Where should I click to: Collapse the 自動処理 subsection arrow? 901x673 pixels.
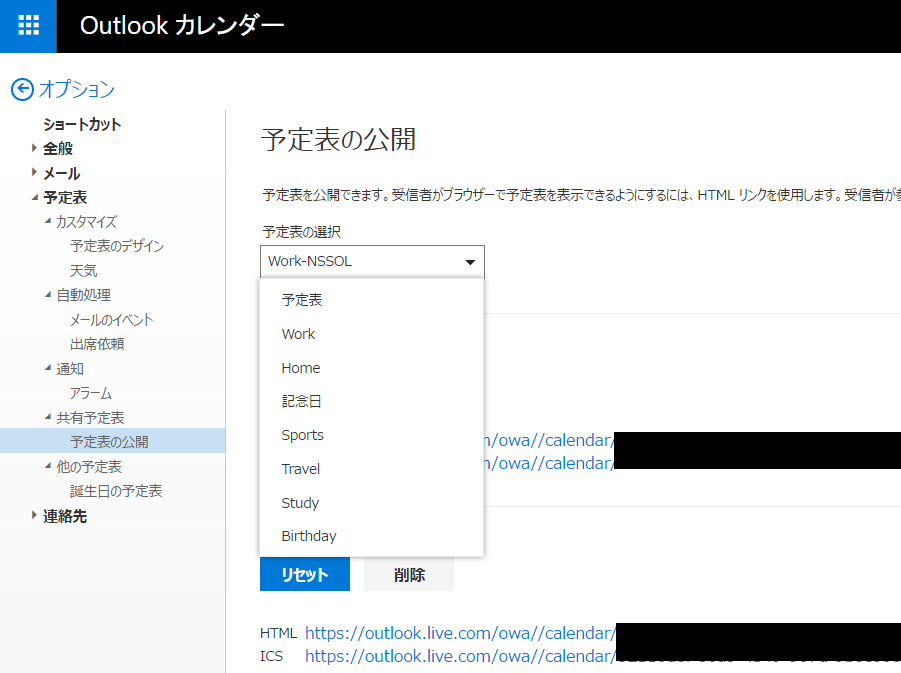tap(48, 295)
